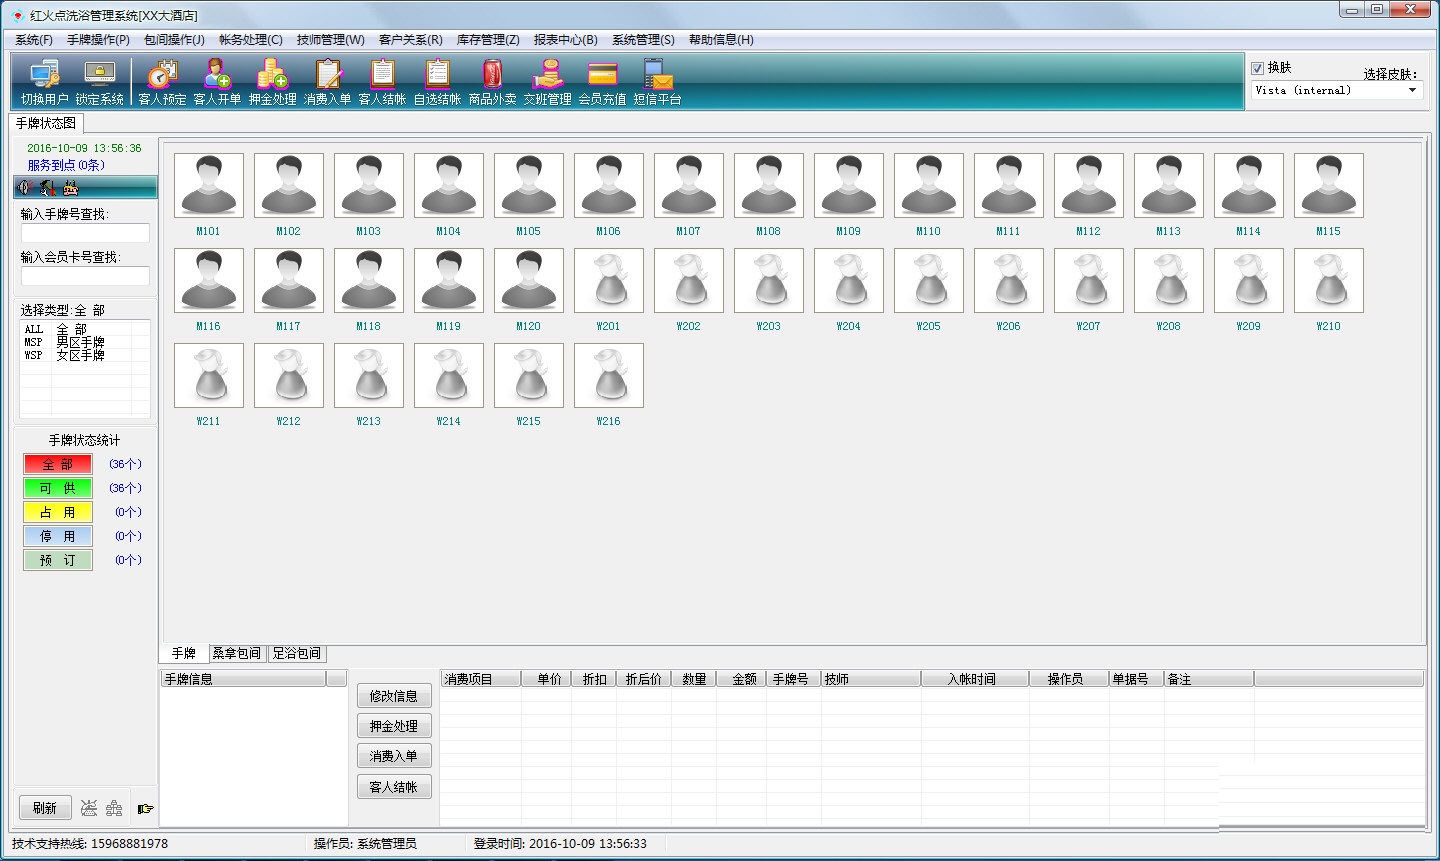
Task: Open 客人开单 guest check-in tool
Action: [x=217, y=81]
